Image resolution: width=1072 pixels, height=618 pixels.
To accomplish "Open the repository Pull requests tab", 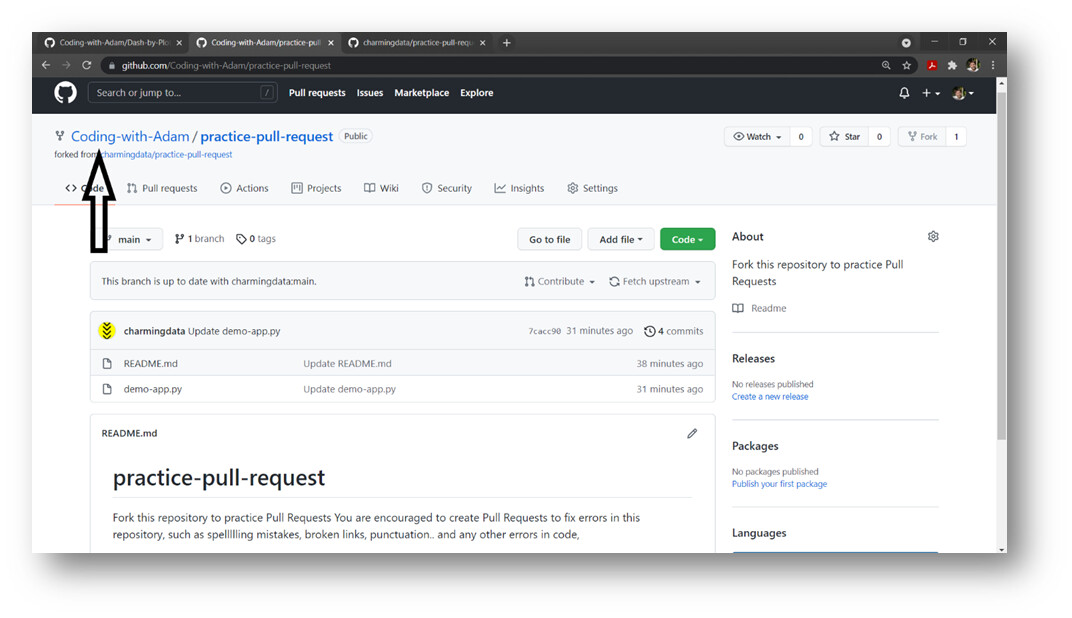I will pyautogui.click(x=162, y=188).
